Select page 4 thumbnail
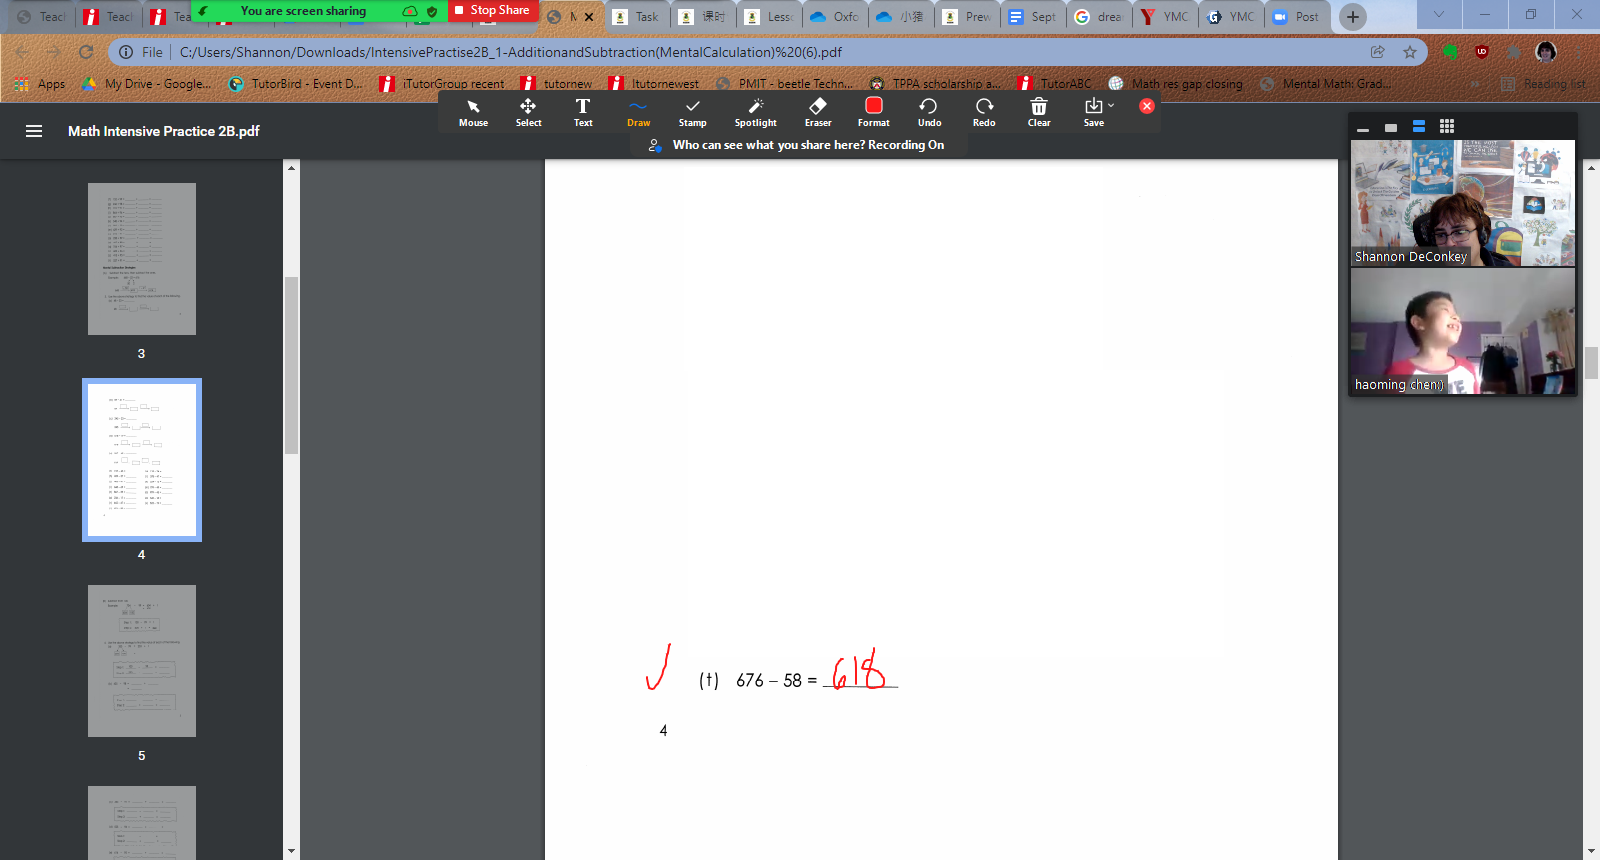 [142, 460]
